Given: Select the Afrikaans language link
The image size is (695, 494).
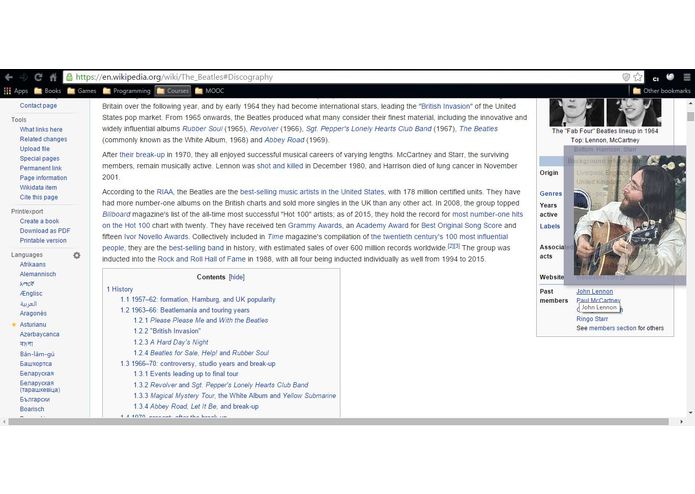Looking at the screenshot, I should click(32, 265).
